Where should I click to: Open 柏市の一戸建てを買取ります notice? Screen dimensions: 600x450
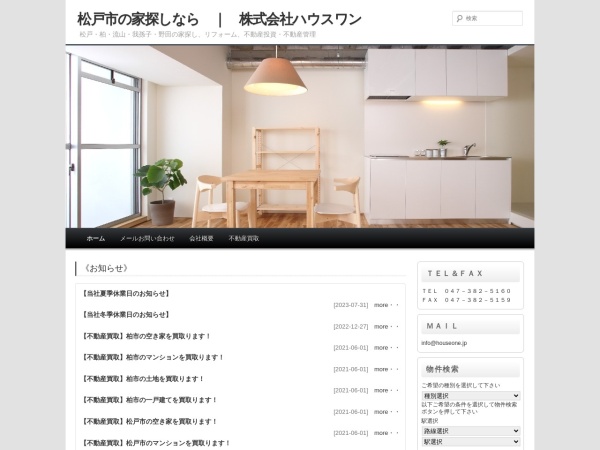coord(149,400)
